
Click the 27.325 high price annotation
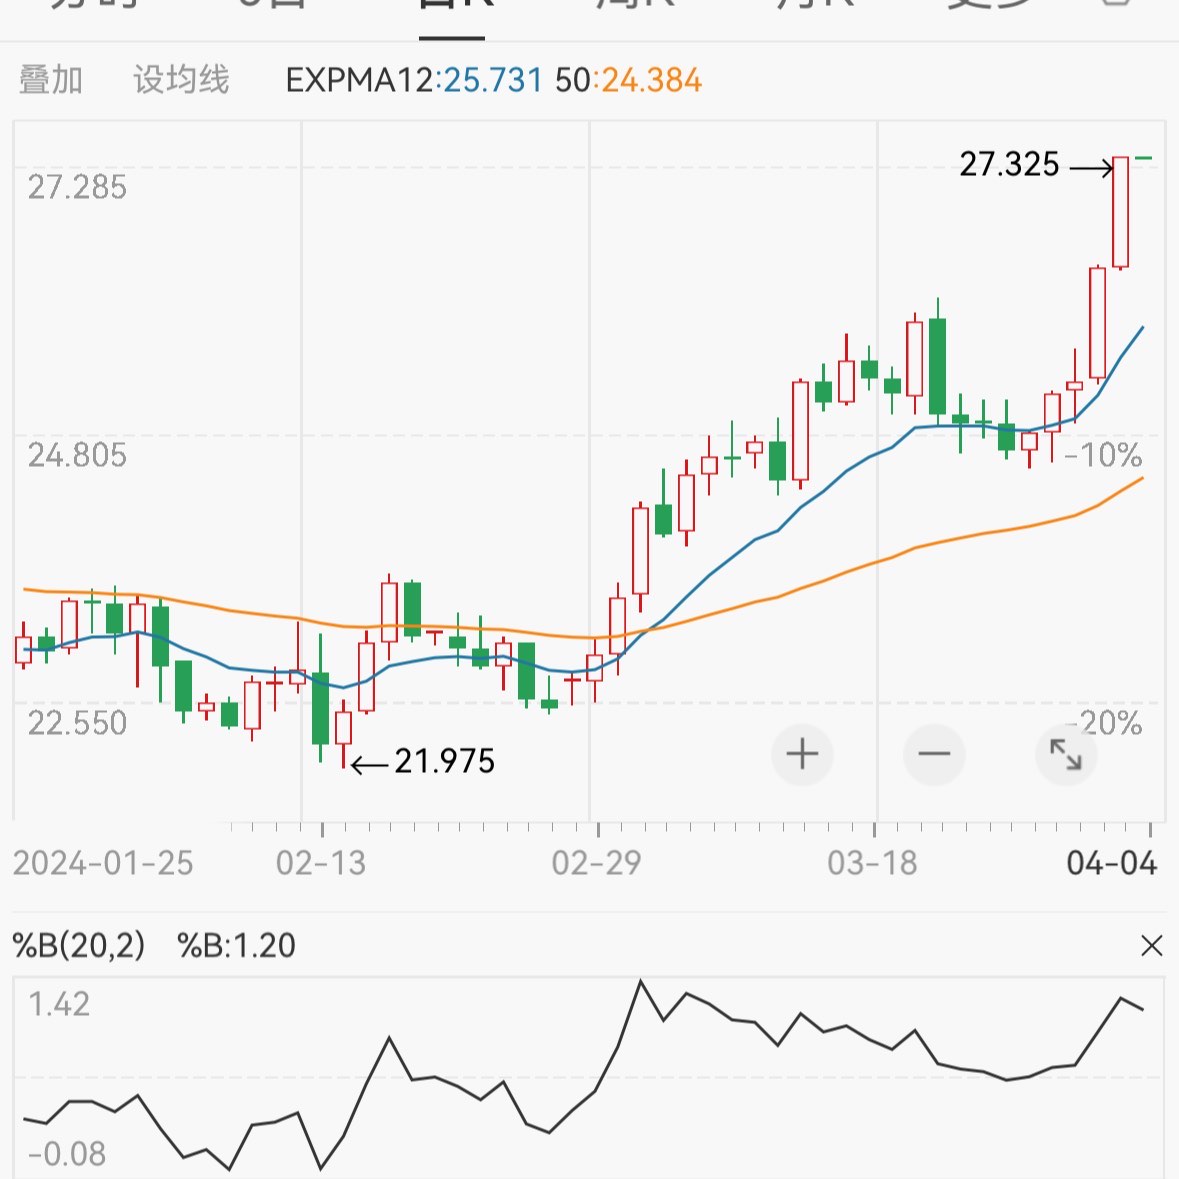pos(1010,165)
